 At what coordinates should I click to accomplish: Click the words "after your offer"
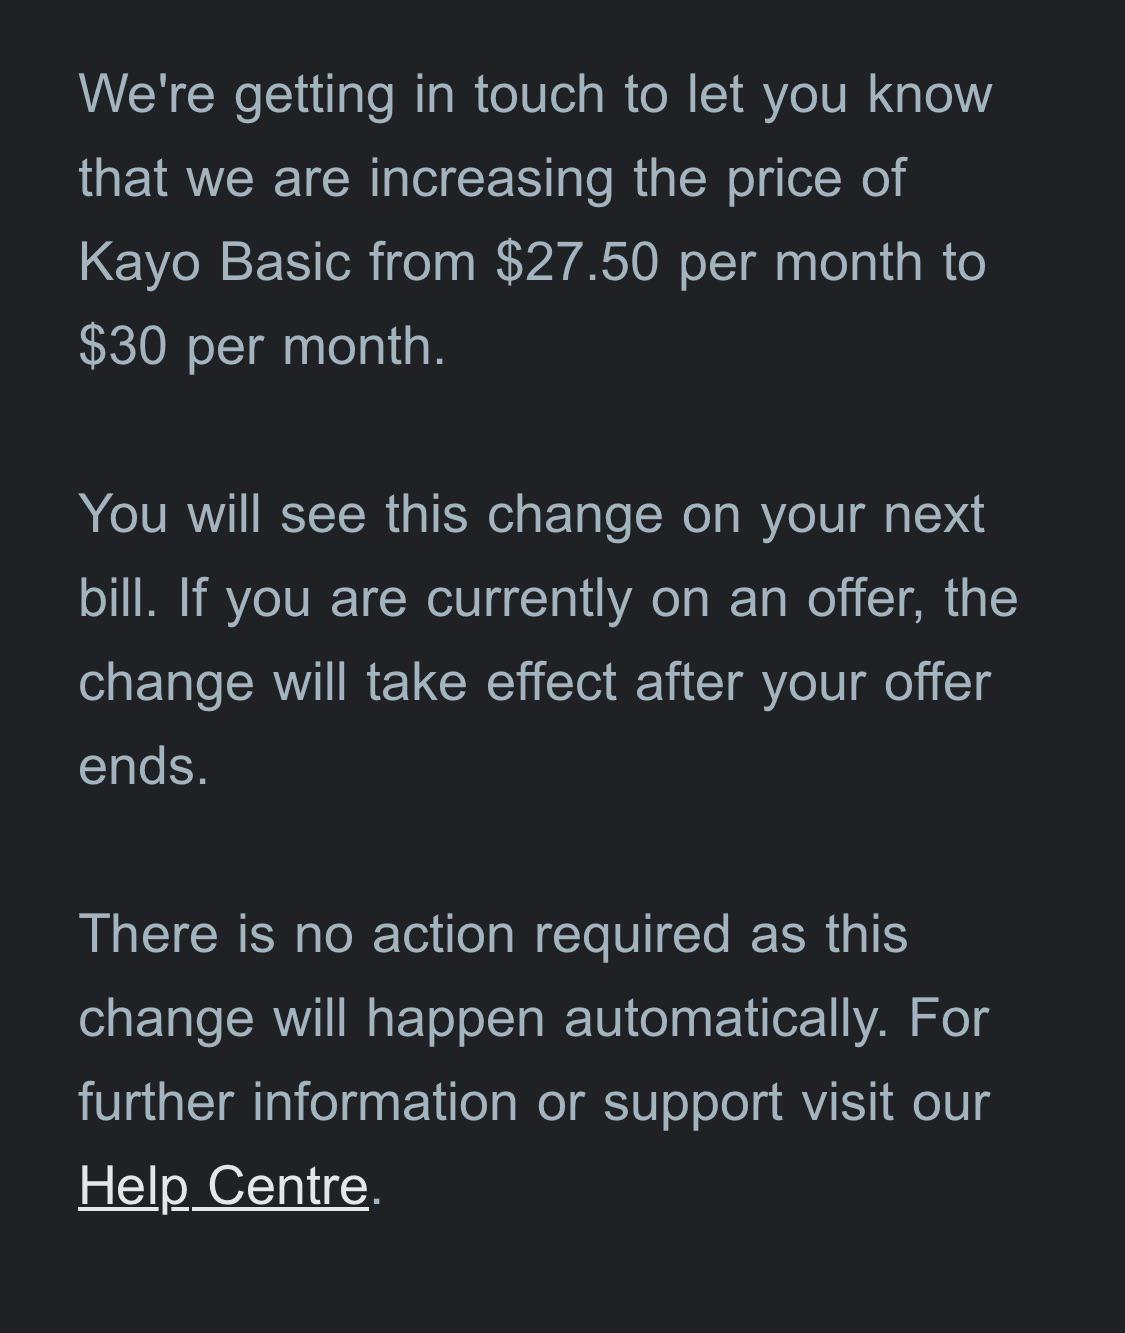[812, 682]
